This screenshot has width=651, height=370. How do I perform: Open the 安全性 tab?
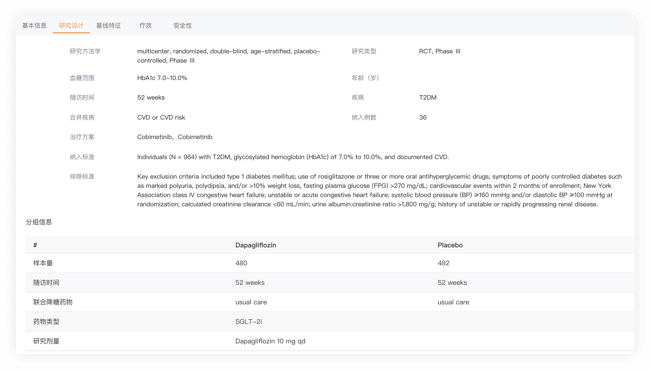[182, 26]
